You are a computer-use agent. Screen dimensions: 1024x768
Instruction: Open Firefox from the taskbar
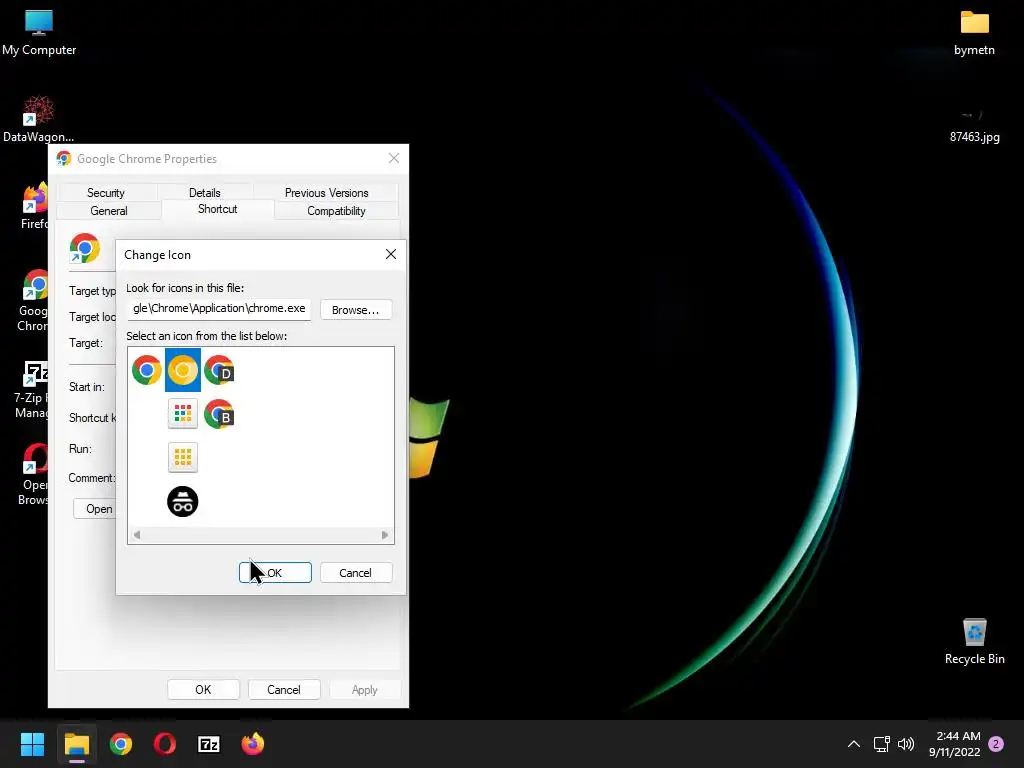click(253, 744)
